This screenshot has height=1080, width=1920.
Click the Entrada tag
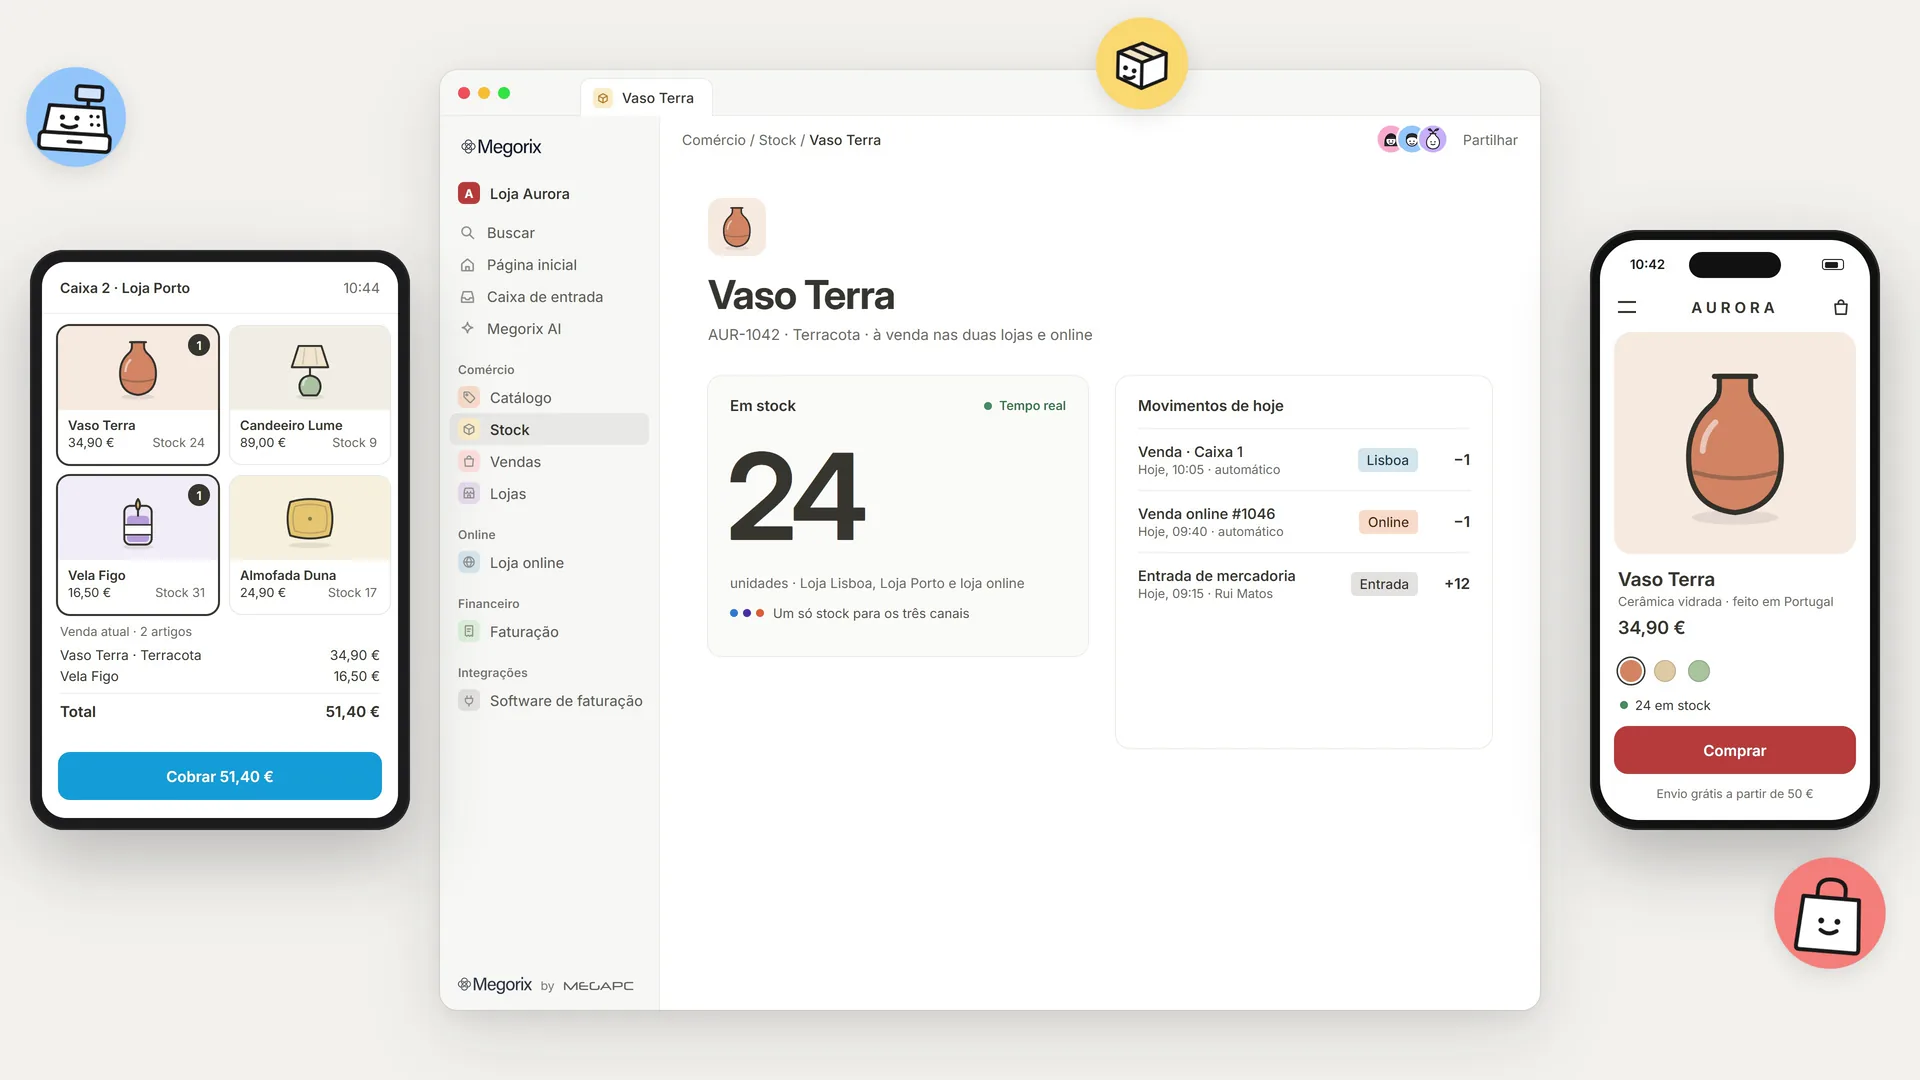(x=1384, y=584)
